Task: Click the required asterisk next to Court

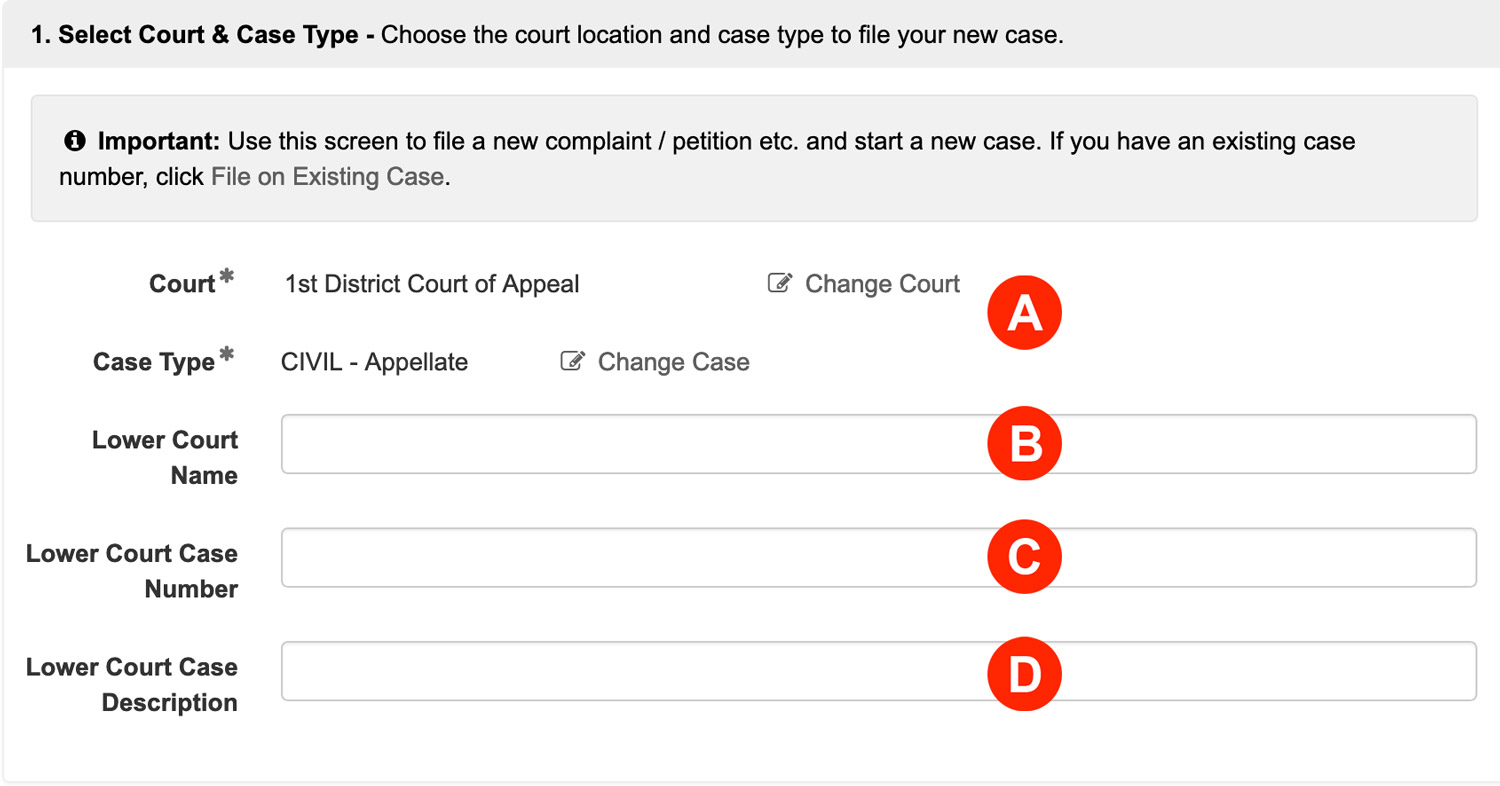Action: [227, 277]
